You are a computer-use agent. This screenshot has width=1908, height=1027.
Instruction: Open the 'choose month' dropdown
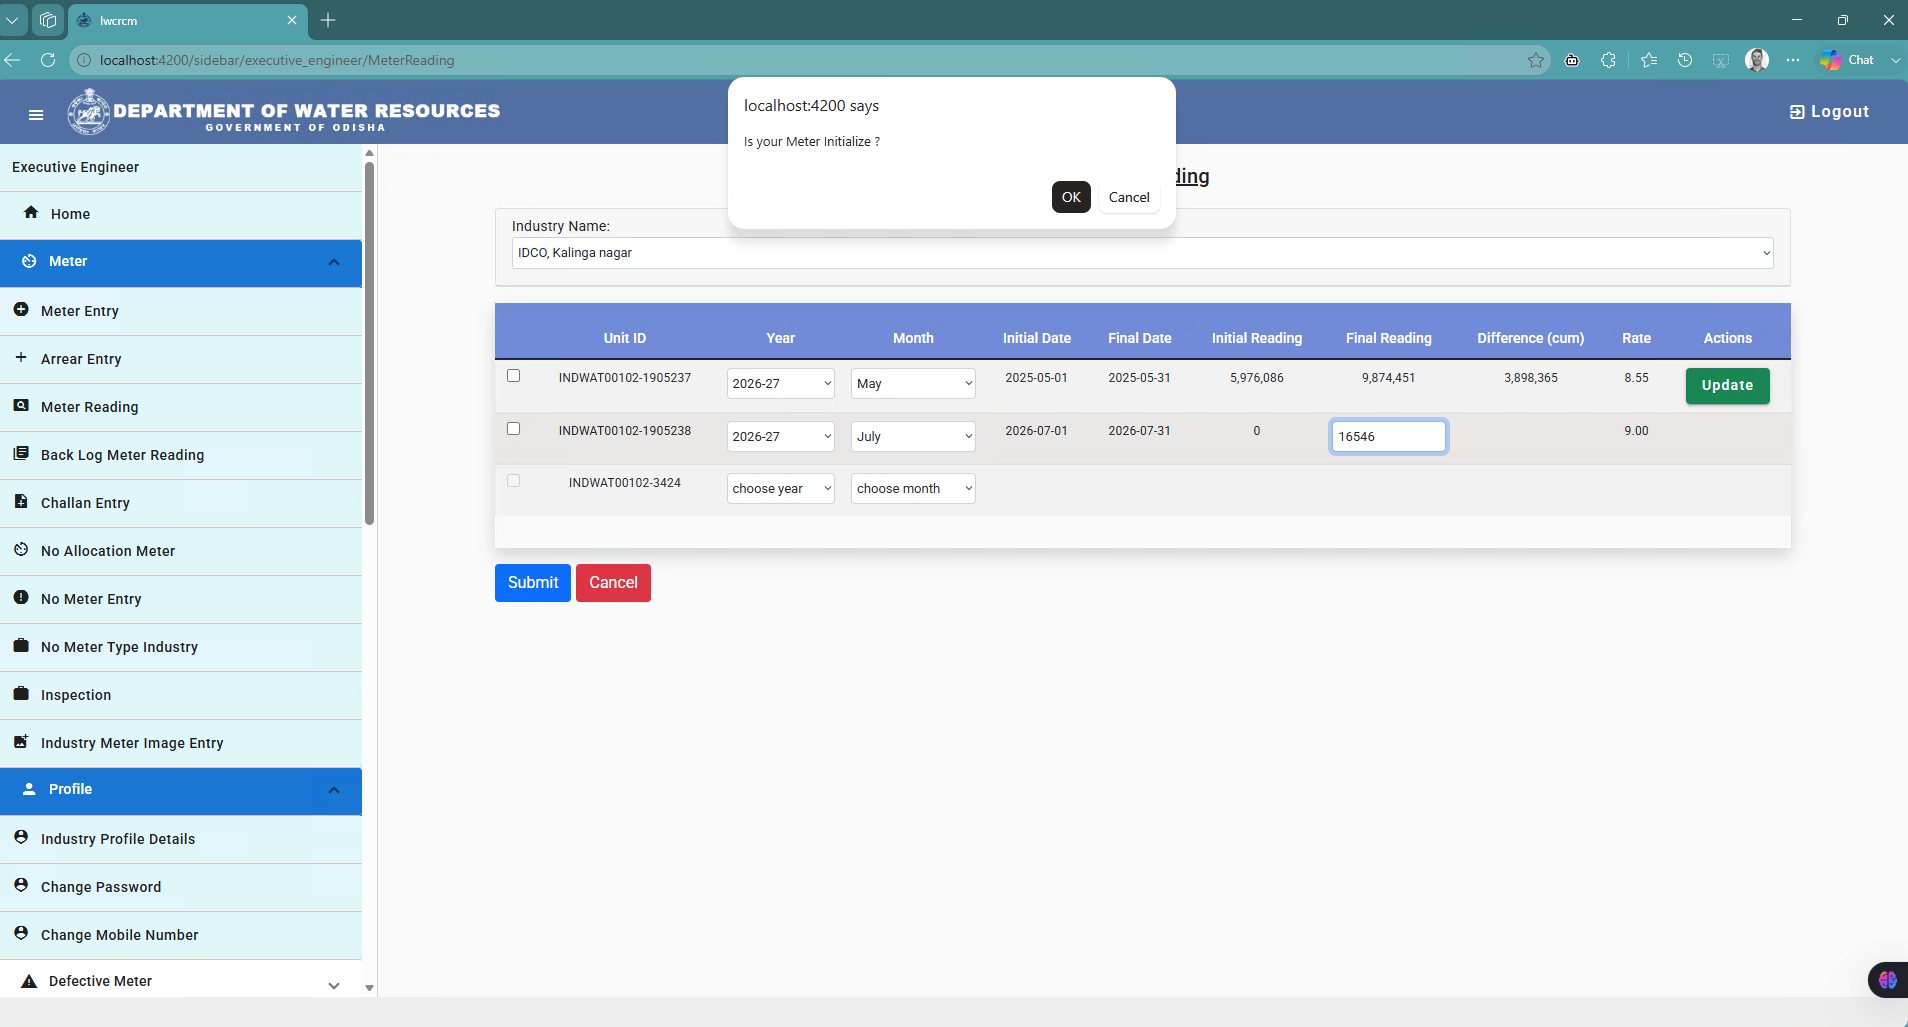913,489
